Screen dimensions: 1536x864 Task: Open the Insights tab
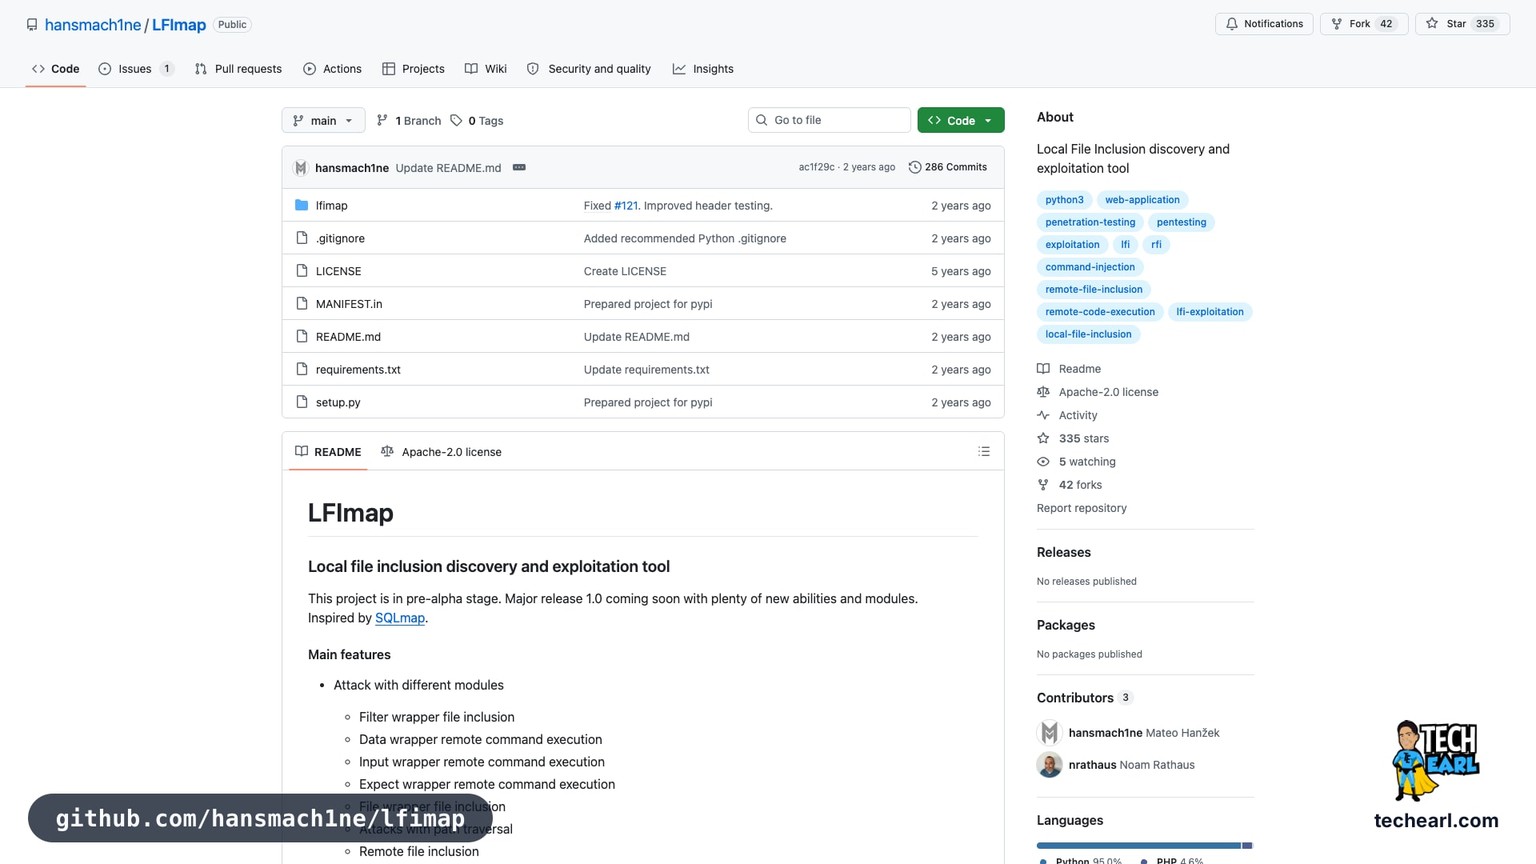coord(703,69)
